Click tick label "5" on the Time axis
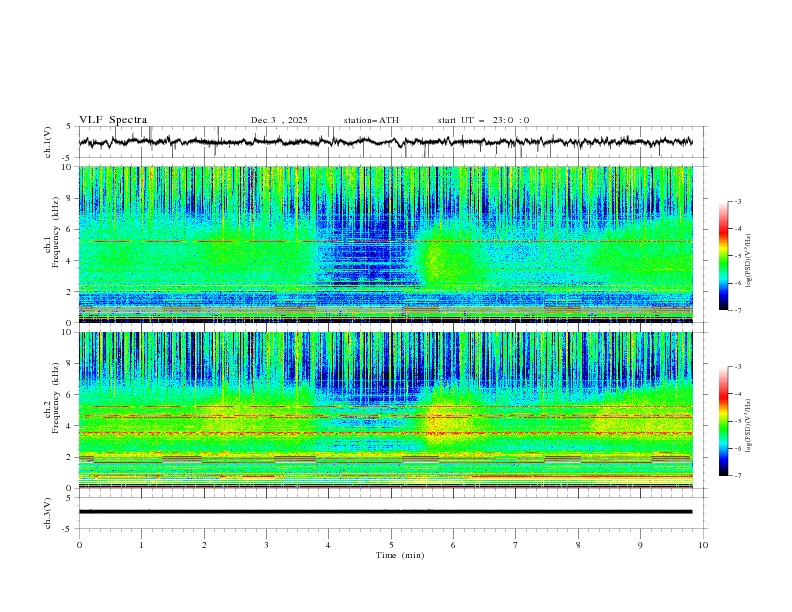This screenshot has width=792, height=612. (391, 545)
